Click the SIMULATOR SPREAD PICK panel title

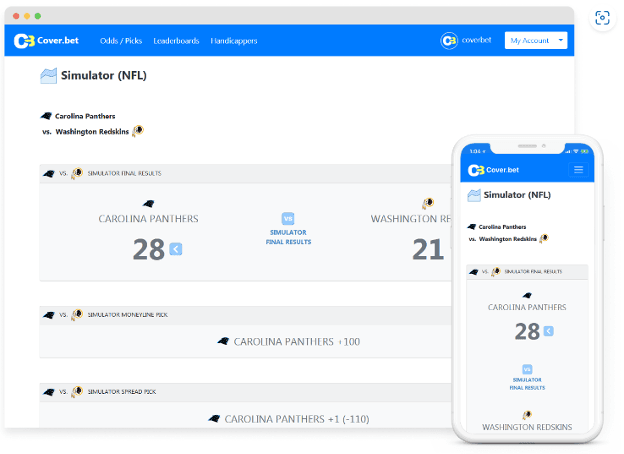(122, 392)
